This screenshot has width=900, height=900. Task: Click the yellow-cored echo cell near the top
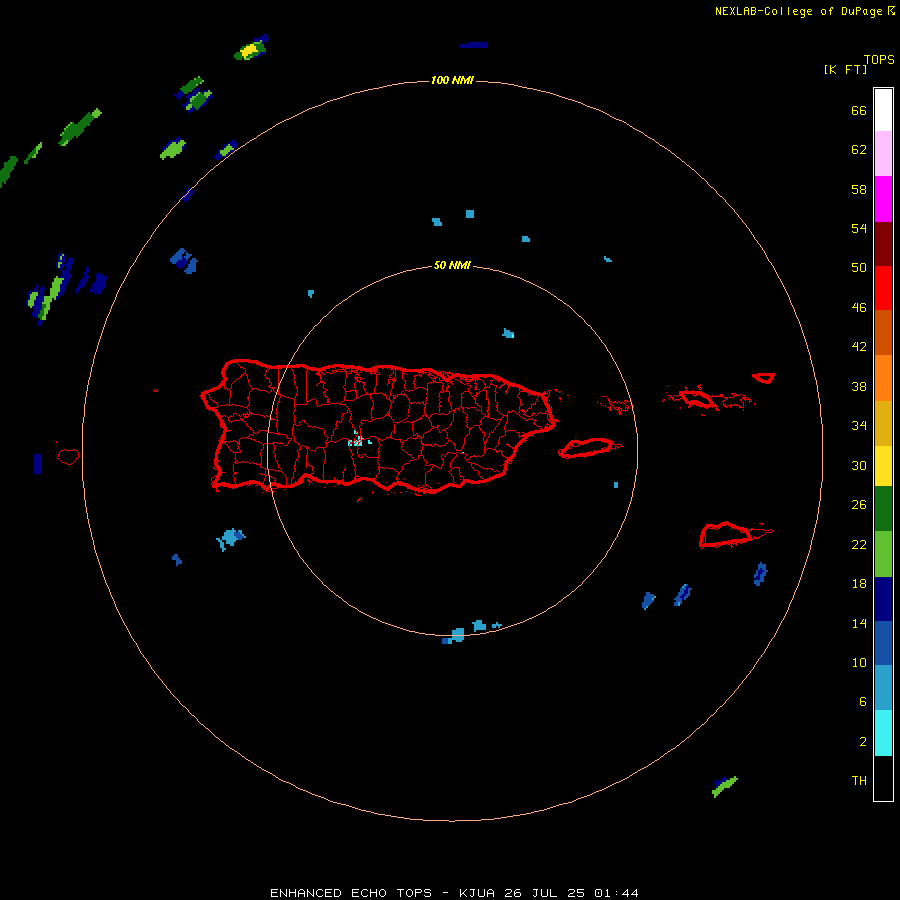pos(251,49)
